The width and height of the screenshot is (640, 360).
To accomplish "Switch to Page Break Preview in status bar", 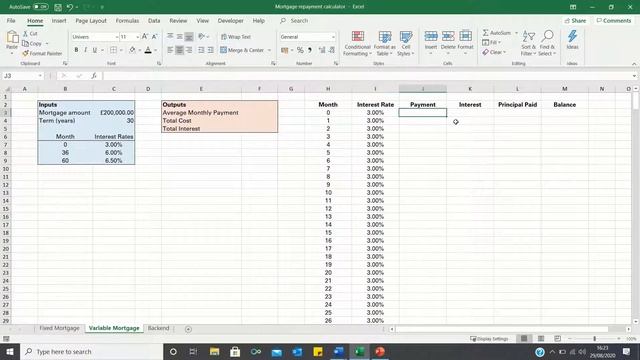I will [558, 339].
